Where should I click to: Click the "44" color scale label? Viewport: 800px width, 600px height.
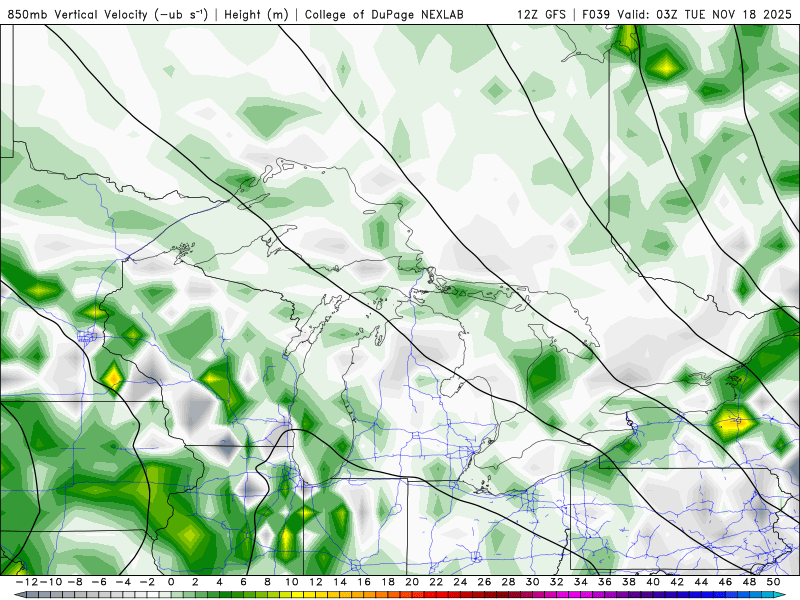tap(702, 582)
